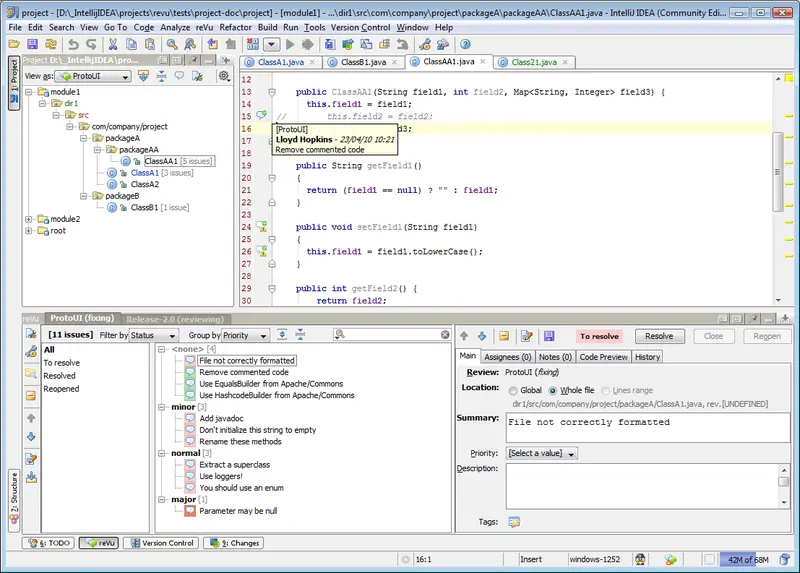Open the View as ProtoUI dropdown
800x573 pixels.
[92, 76]
